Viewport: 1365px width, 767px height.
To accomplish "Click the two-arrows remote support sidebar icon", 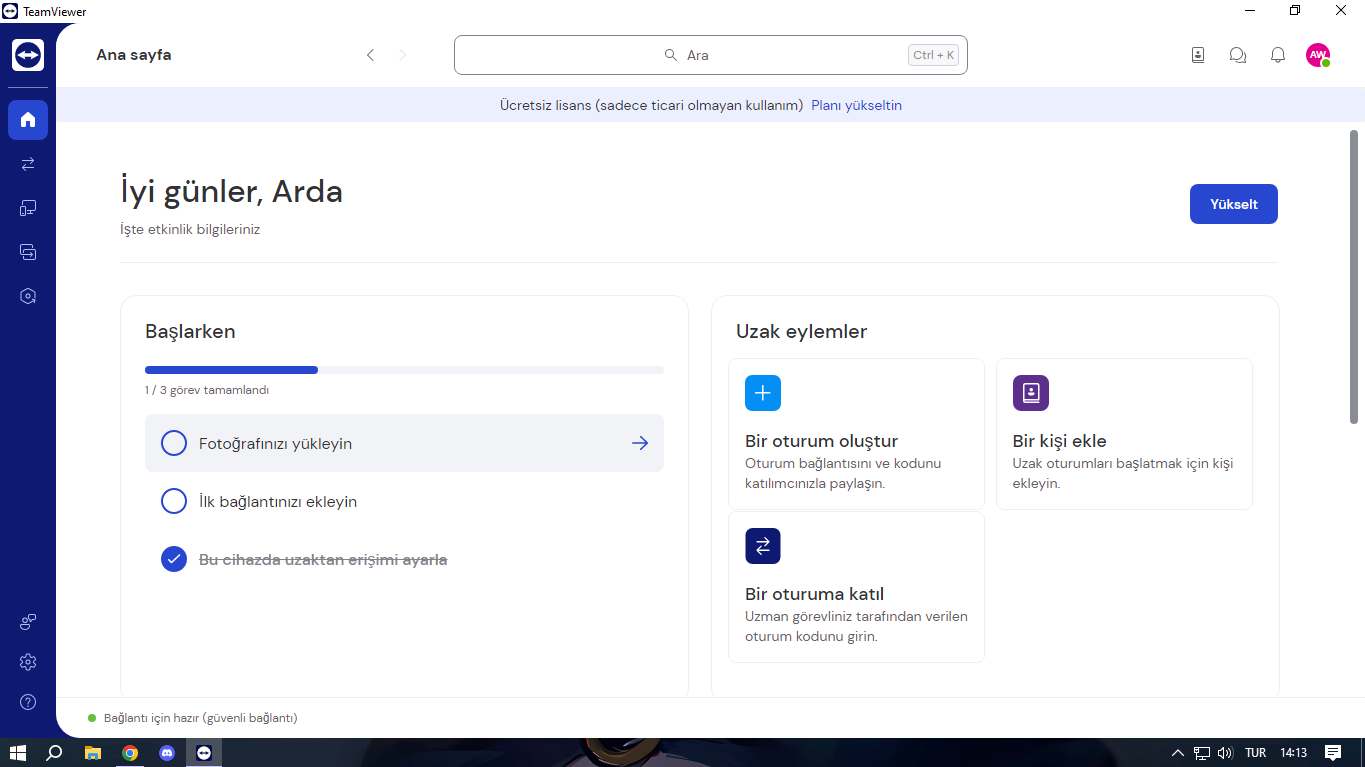I will click(x=28, y=164).
